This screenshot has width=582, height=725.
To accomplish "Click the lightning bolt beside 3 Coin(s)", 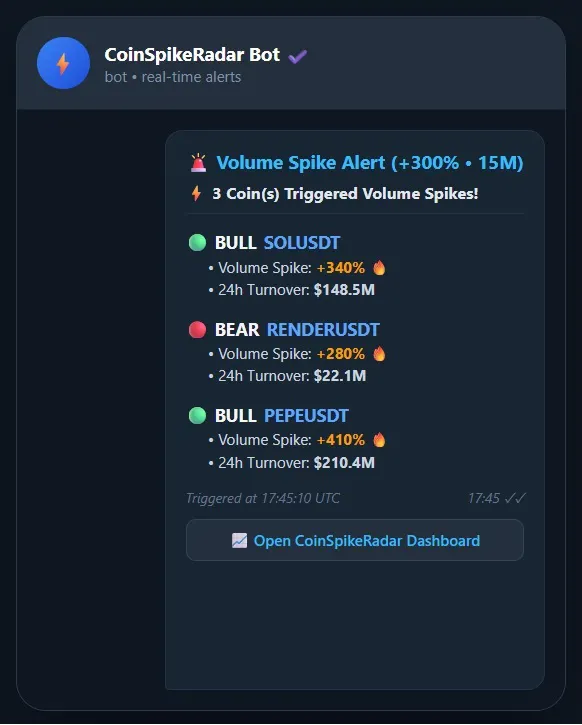I will (196, 193).
